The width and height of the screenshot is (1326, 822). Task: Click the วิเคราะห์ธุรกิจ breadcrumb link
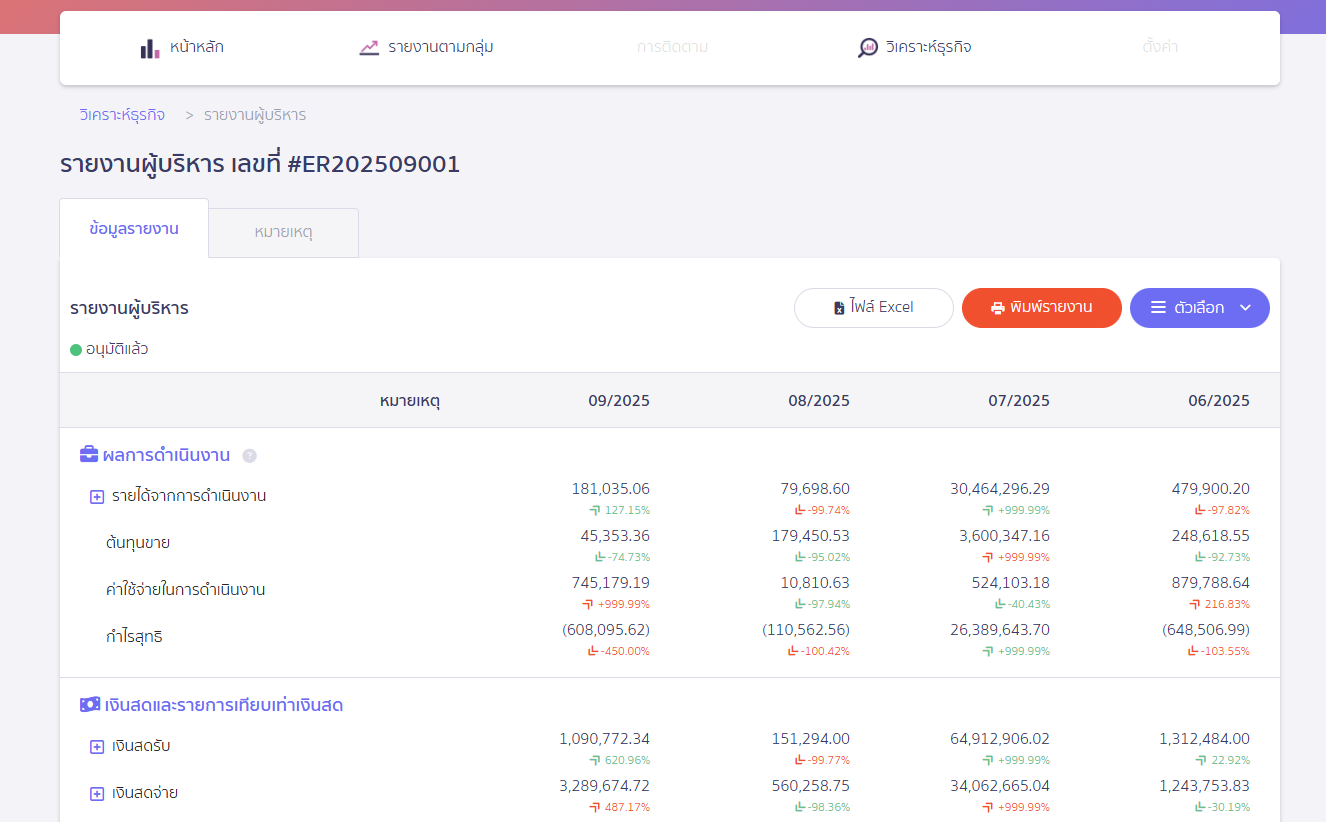click(x=120, y=115)
